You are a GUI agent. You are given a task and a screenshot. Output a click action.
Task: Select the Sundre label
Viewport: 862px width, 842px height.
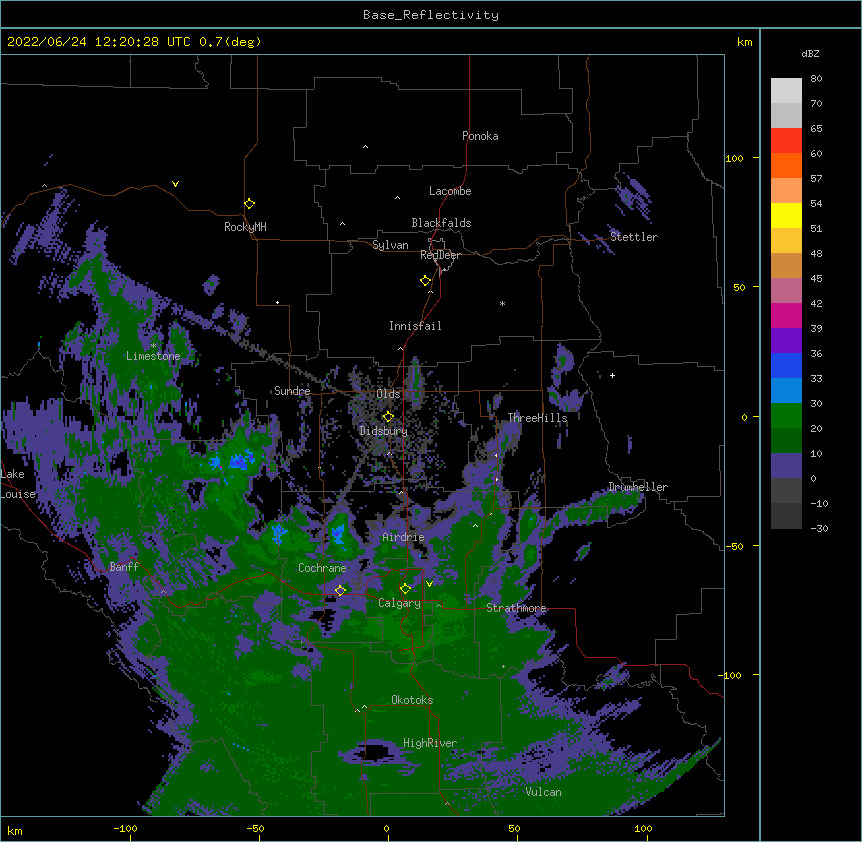pyautogui.click(x=292, y=391)
